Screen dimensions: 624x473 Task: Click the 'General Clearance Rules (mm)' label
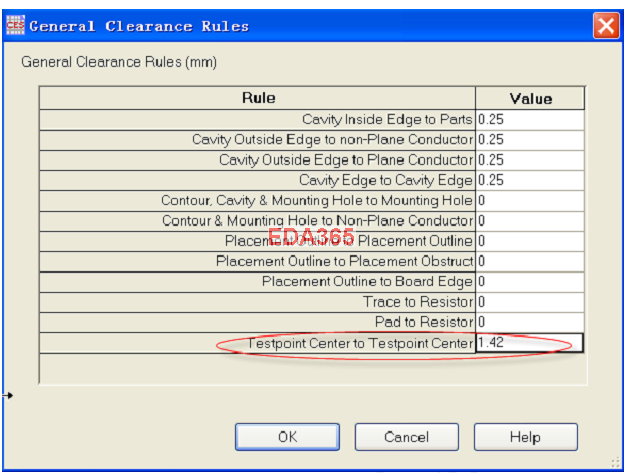119,62
